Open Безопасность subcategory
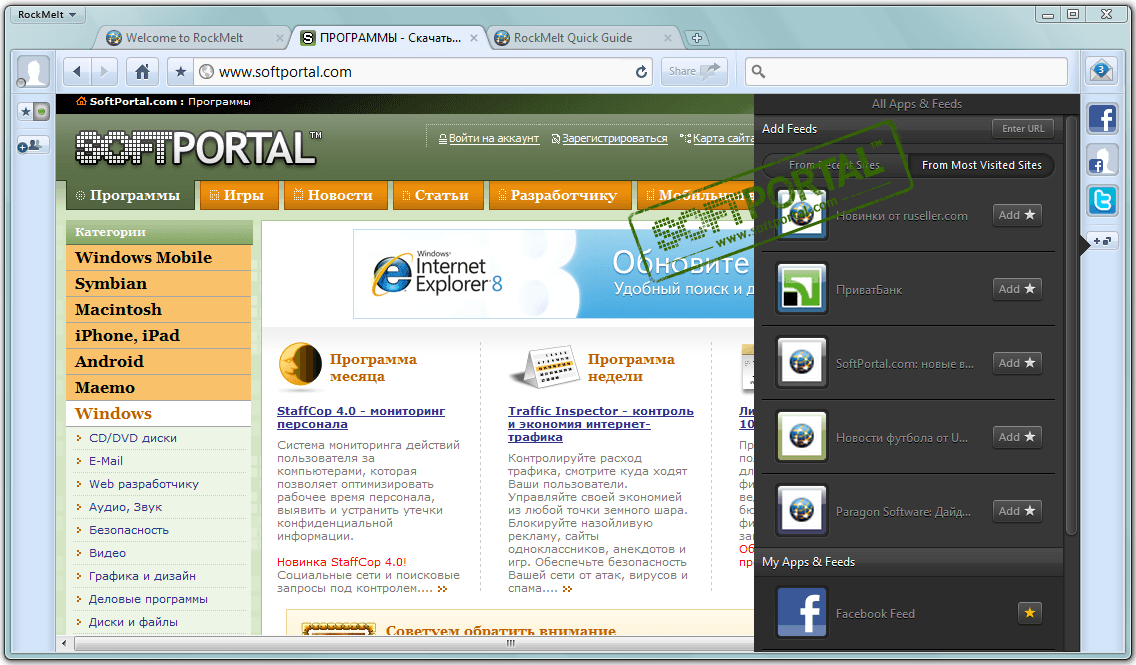The image size is (1136, 665). pyautogui.click(x=129, y=530)
